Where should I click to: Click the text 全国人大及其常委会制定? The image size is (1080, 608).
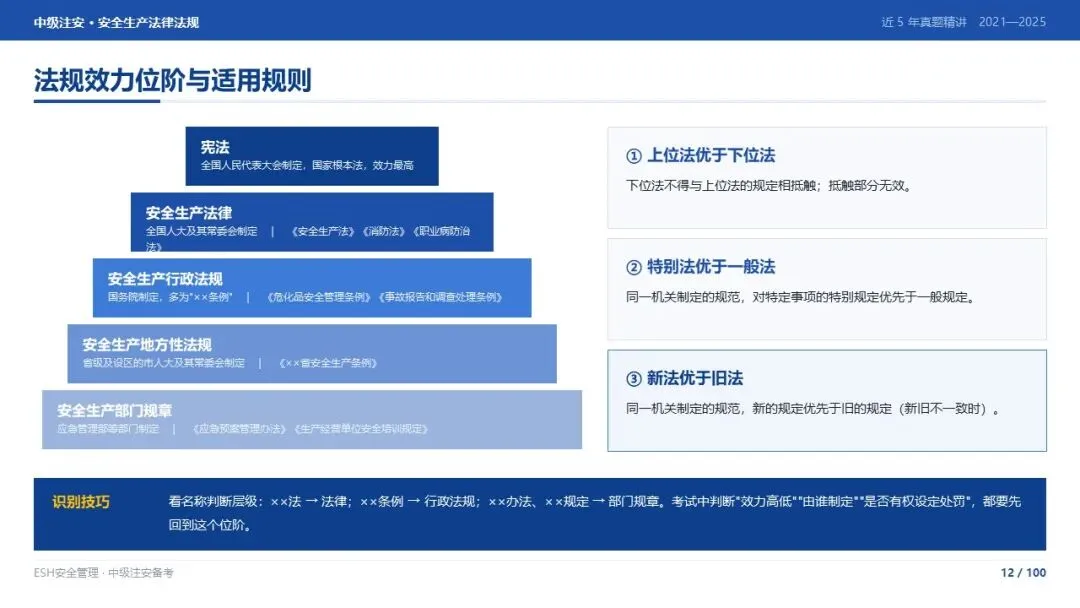tap(201, 231)
